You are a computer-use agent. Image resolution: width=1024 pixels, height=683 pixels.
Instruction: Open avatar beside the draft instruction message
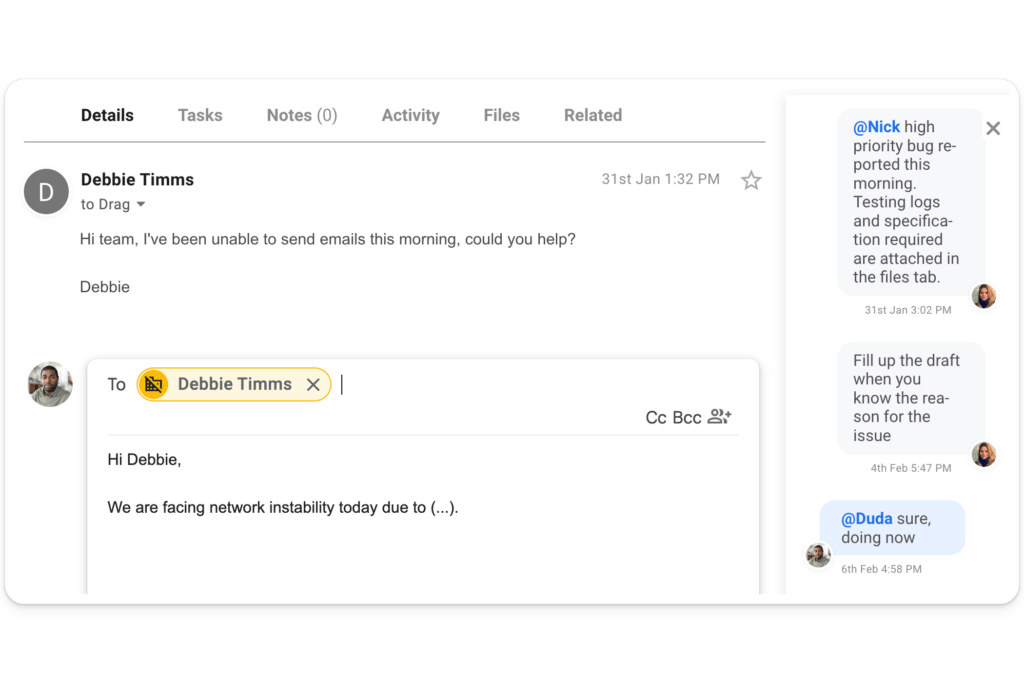pos(984,455)
